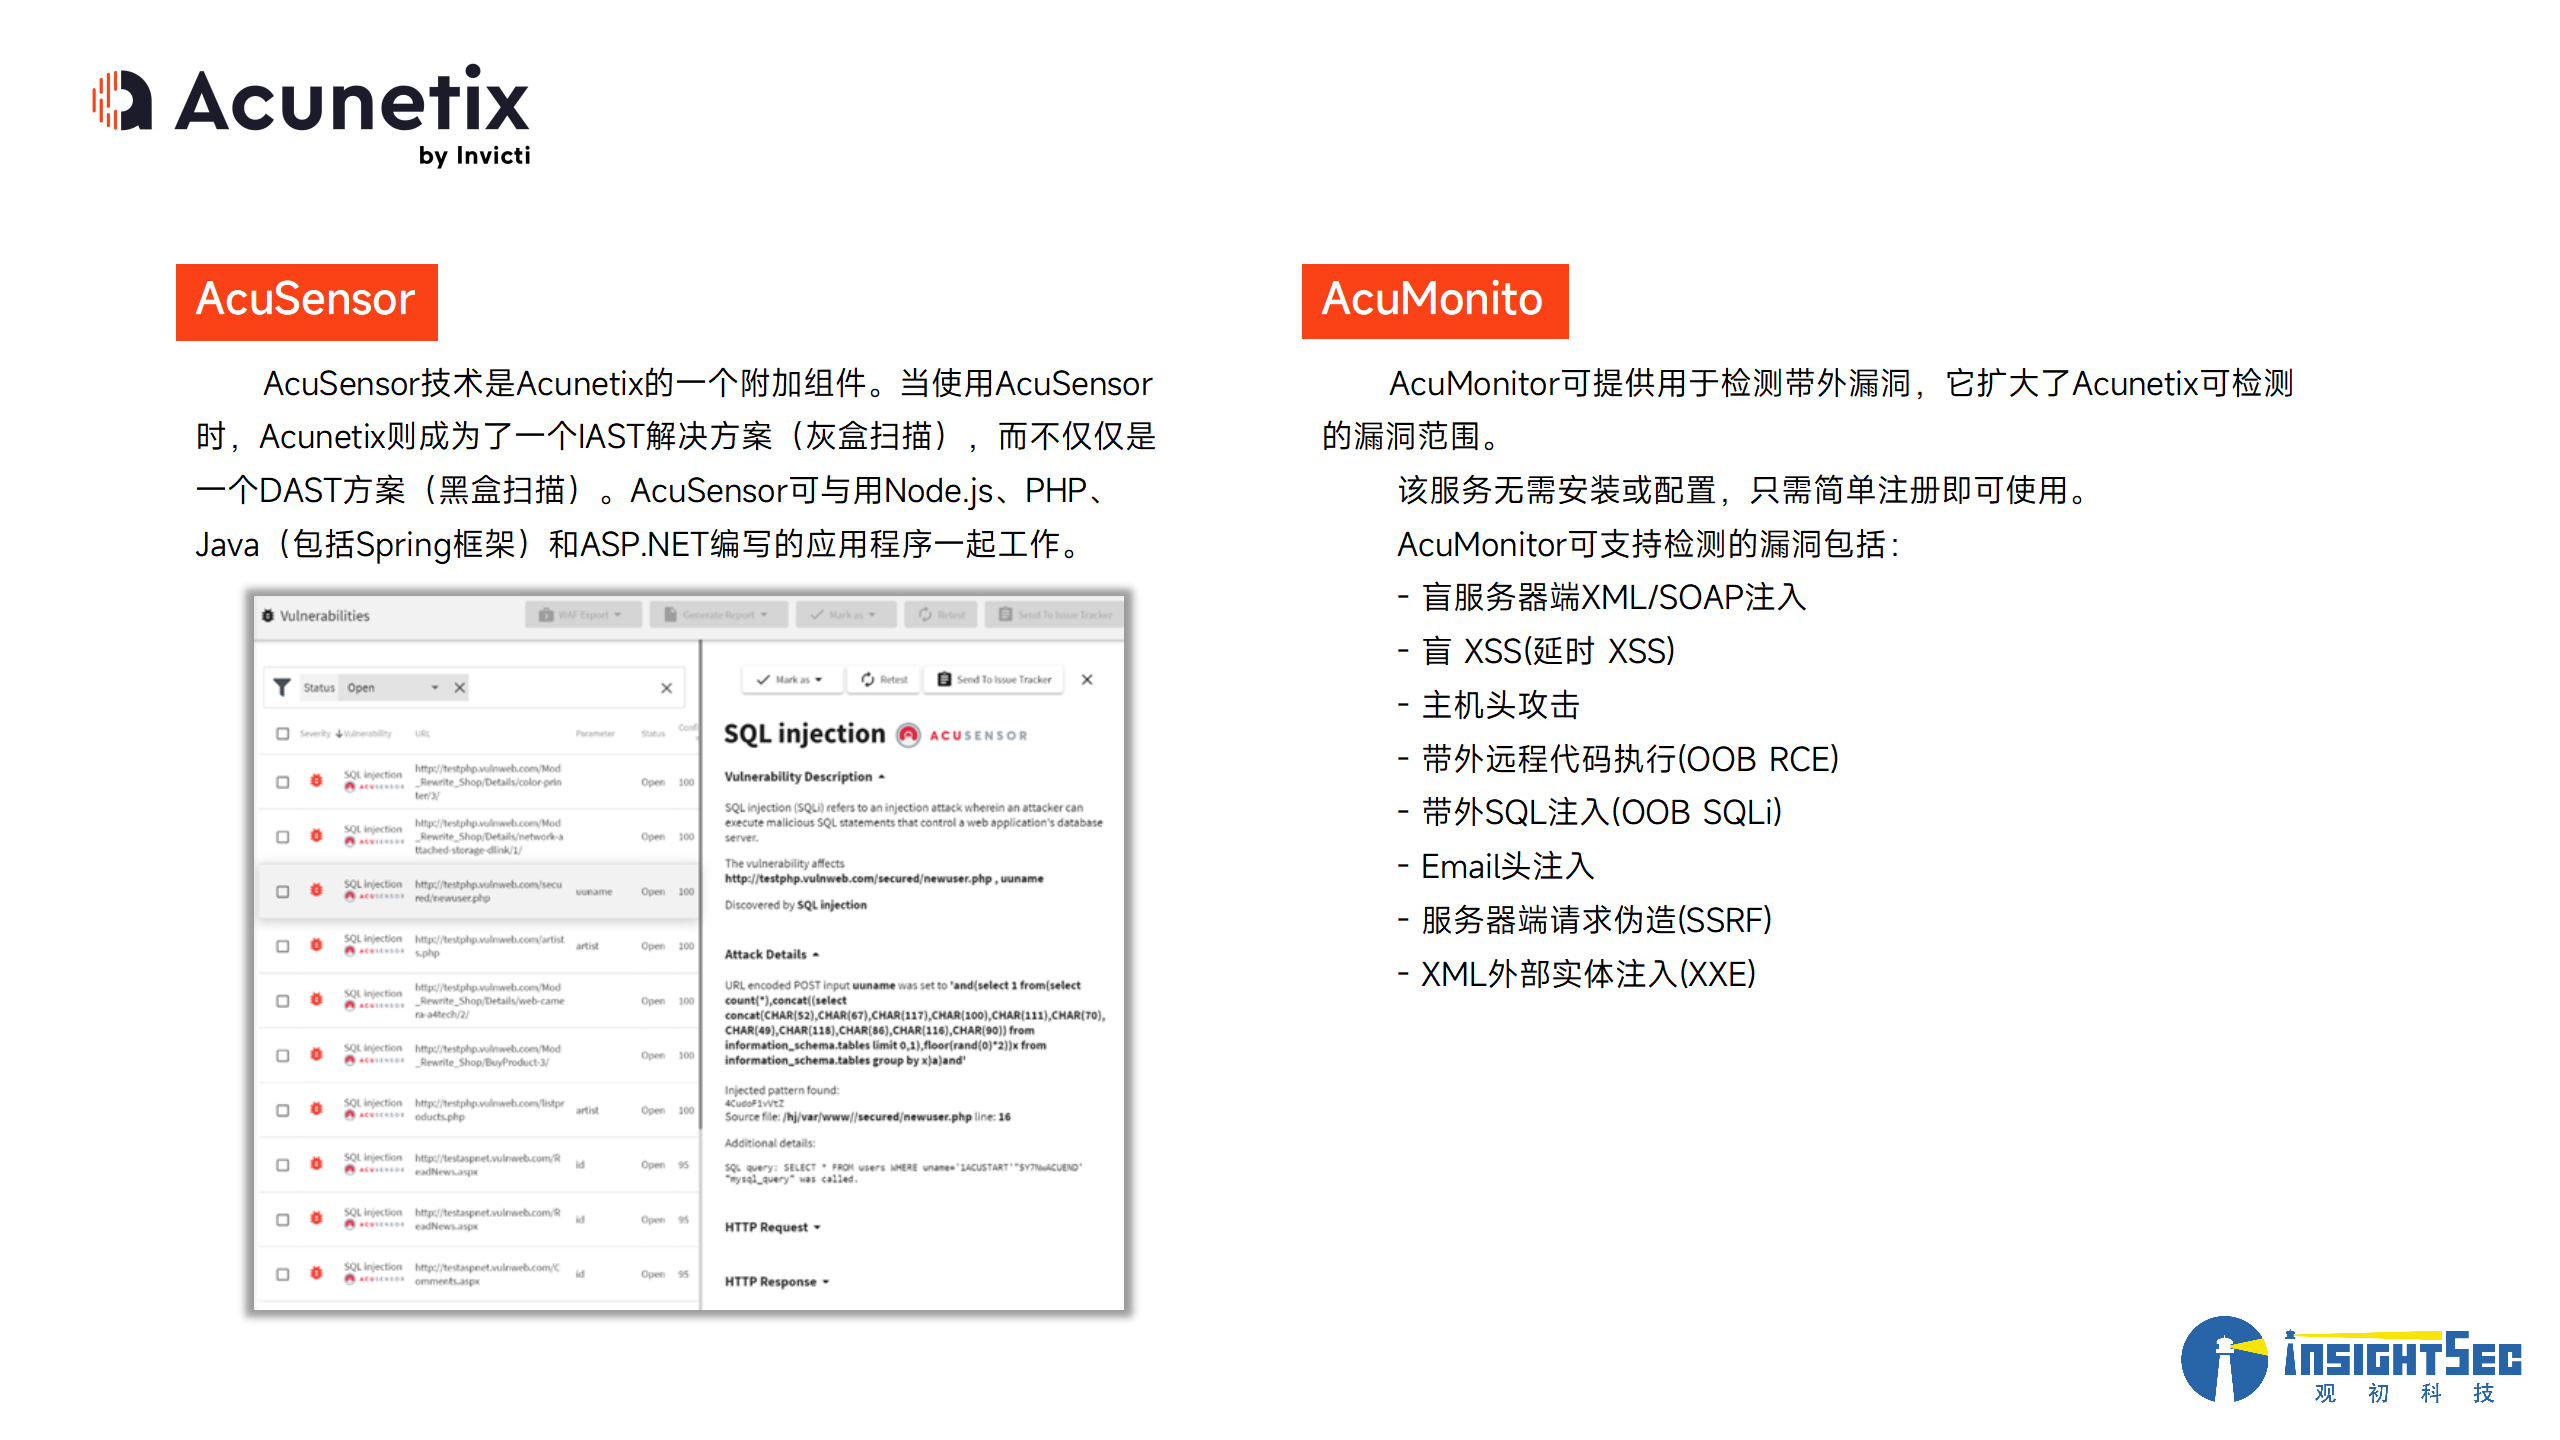
Task: Click the orange AcuSensor heading box
Action: (307, 302)
